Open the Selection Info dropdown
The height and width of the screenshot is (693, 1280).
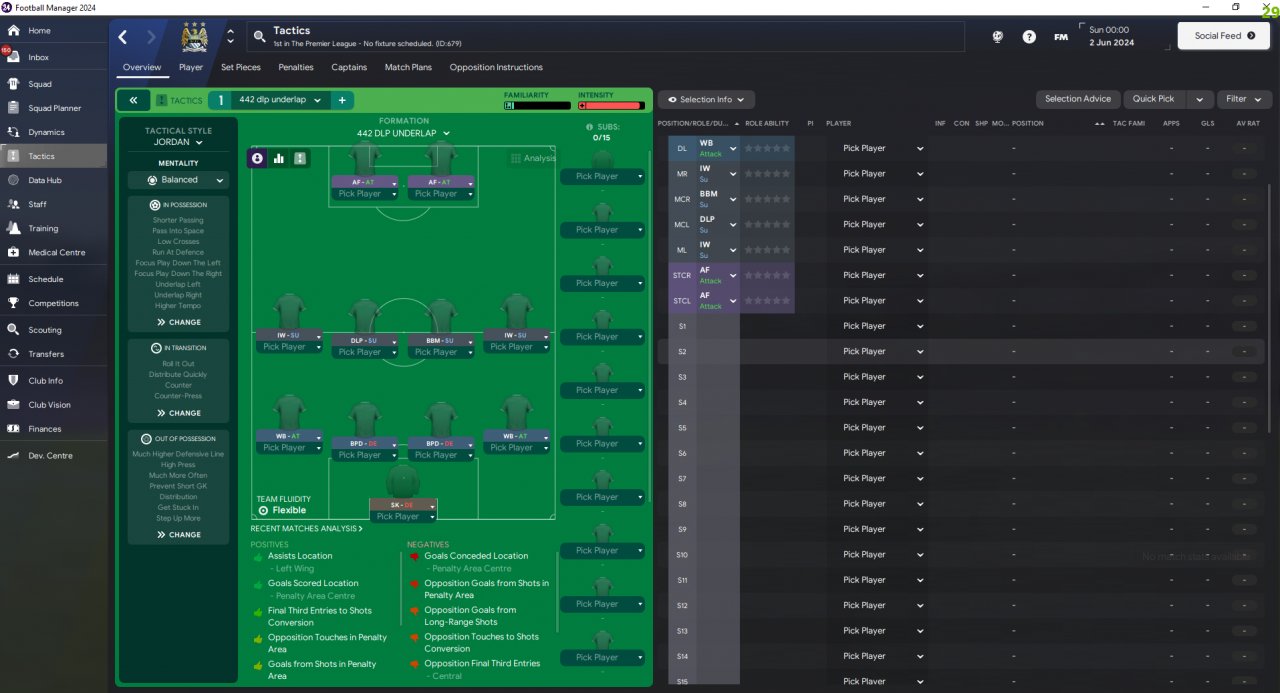pyautogui.click(x=706, y=99)
